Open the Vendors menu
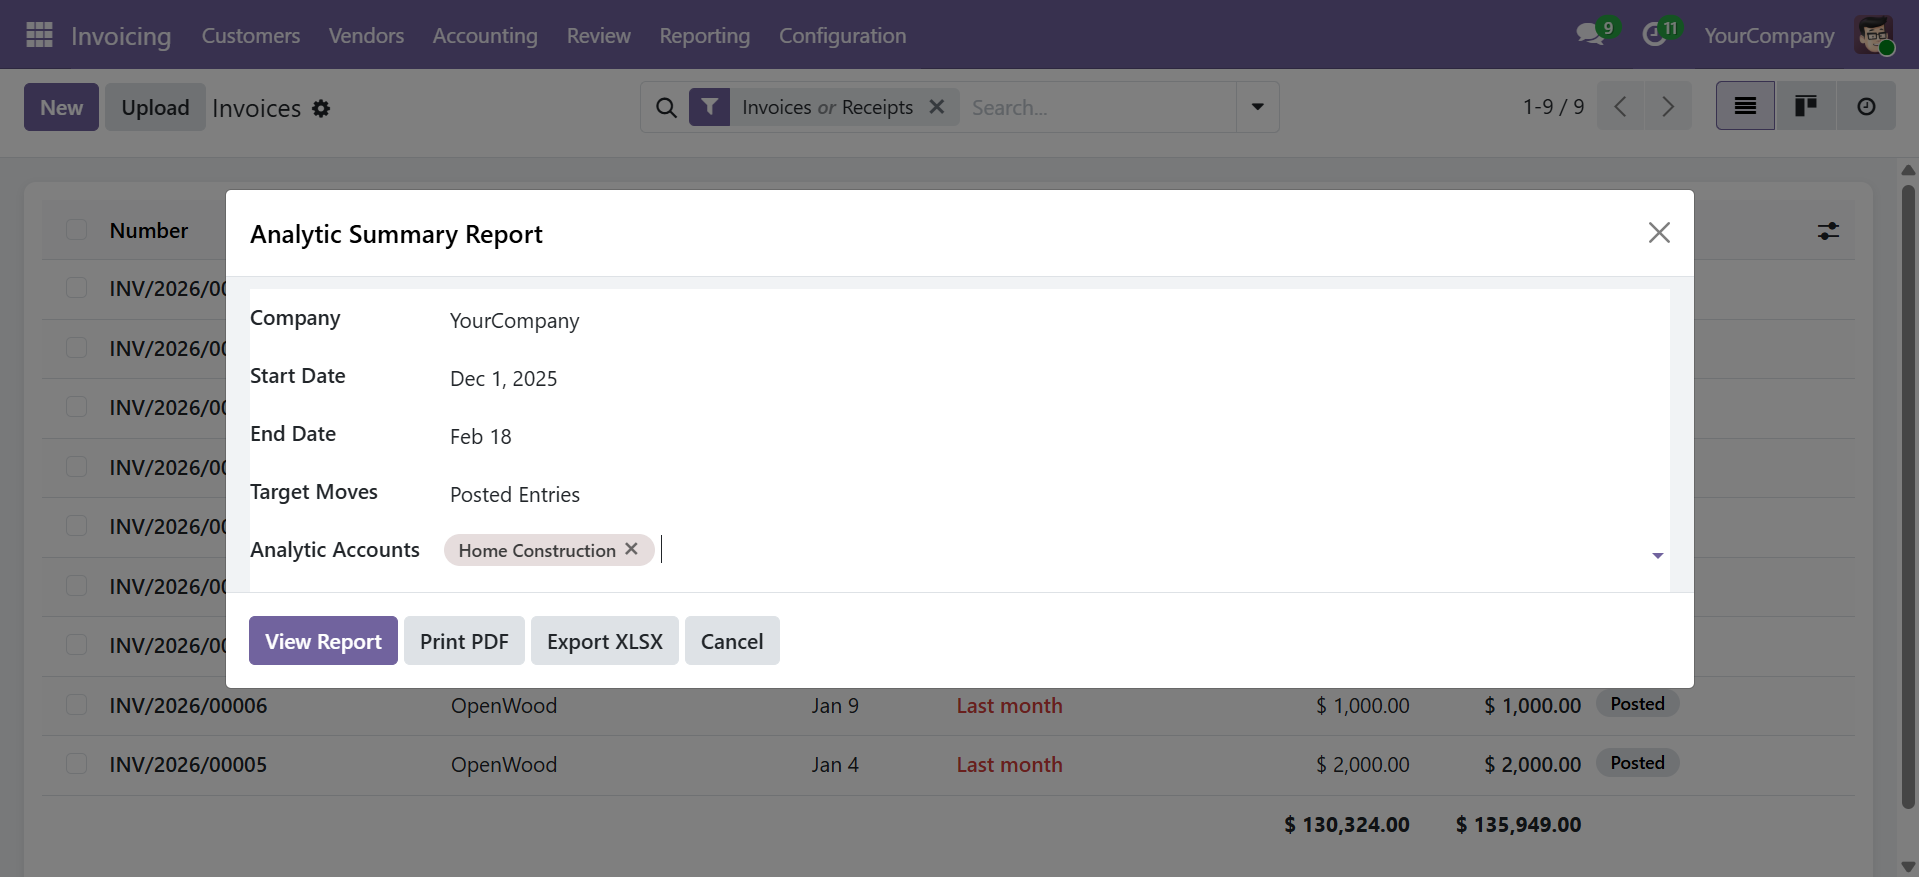Screen dimensions: 1919x877 [366, 35]
